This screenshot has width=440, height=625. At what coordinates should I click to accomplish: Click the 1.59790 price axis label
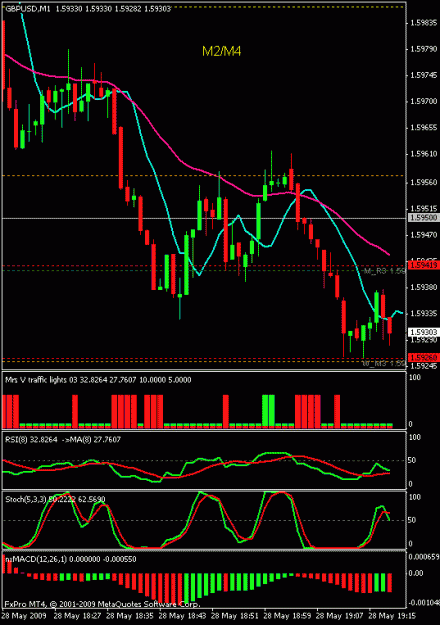[424, 49]
